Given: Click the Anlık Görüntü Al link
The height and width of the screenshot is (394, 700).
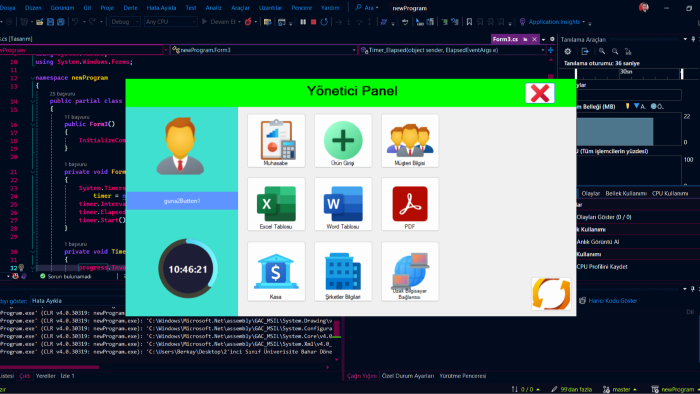Looking at the screenshot, I should [x=597, y=242].
